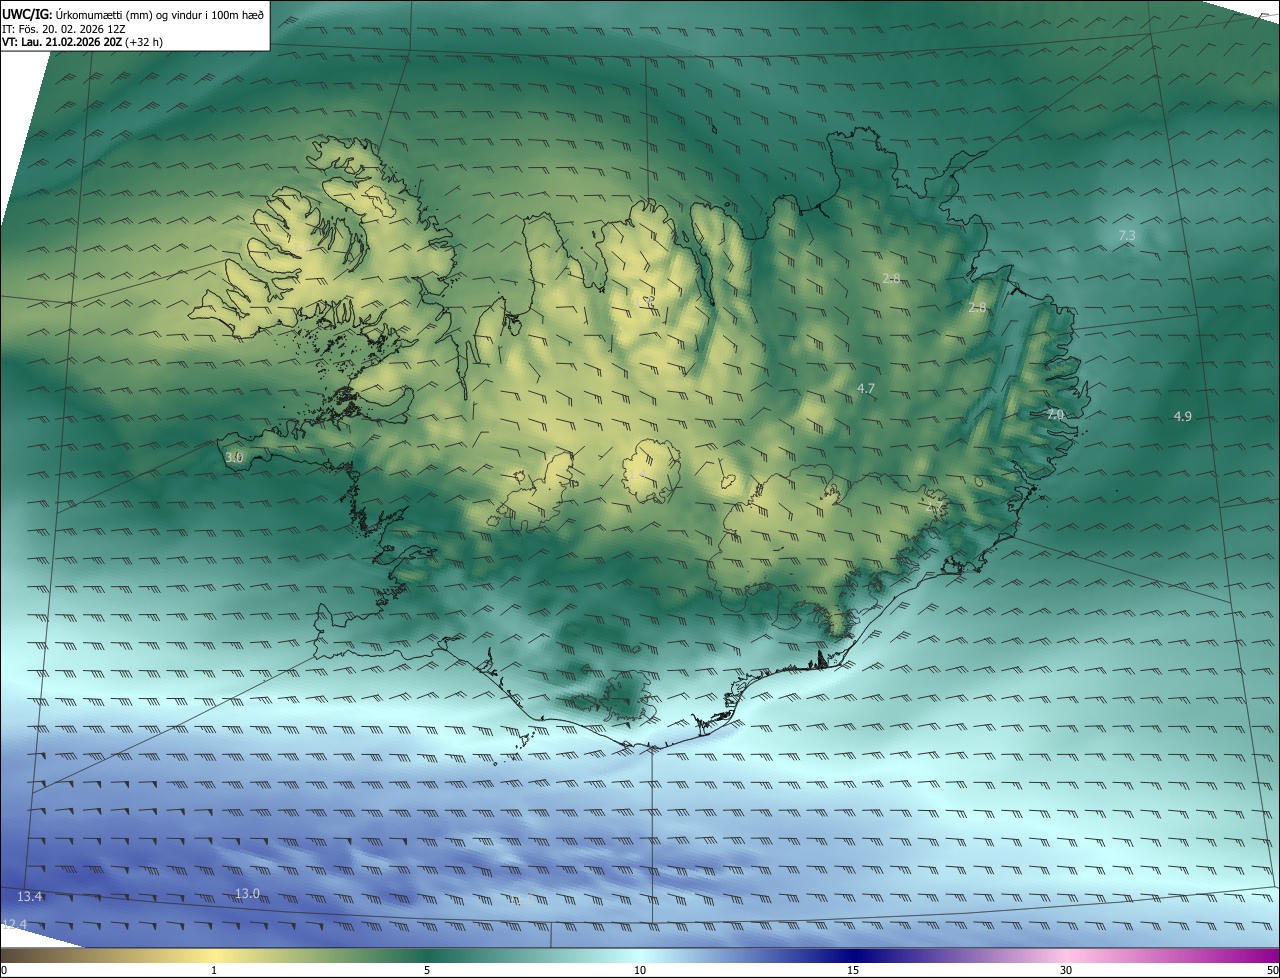This screenshot has height=978, width=1280.
Task: Click the 4.7 value label inland
Action: click(866, 388)
